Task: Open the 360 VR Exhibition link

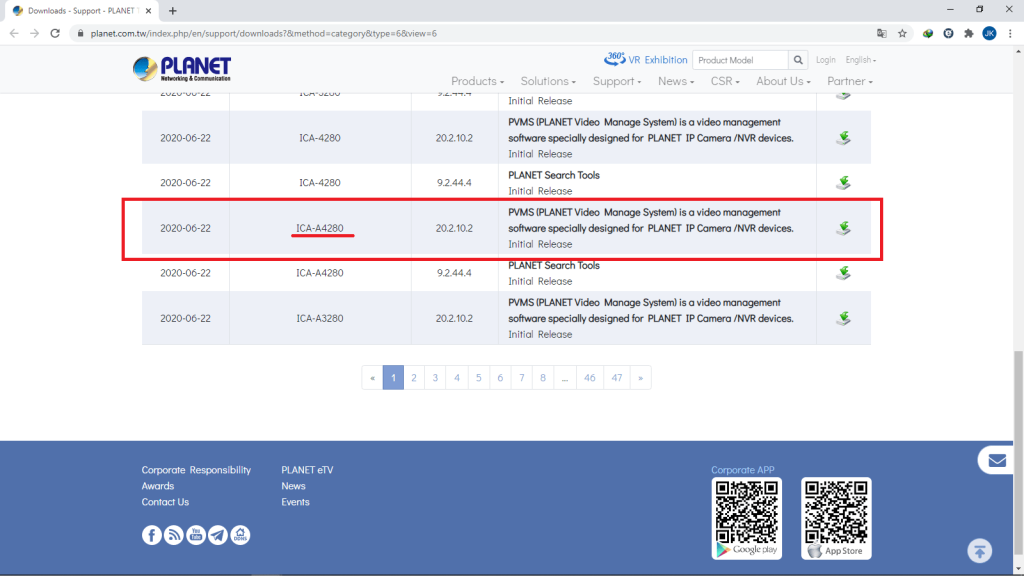Action: point(645,59)
